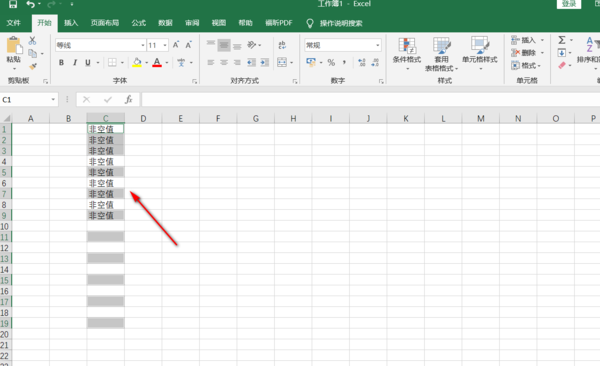
Task: Switch to the 视图 View tab
Action: coord(219,23)
